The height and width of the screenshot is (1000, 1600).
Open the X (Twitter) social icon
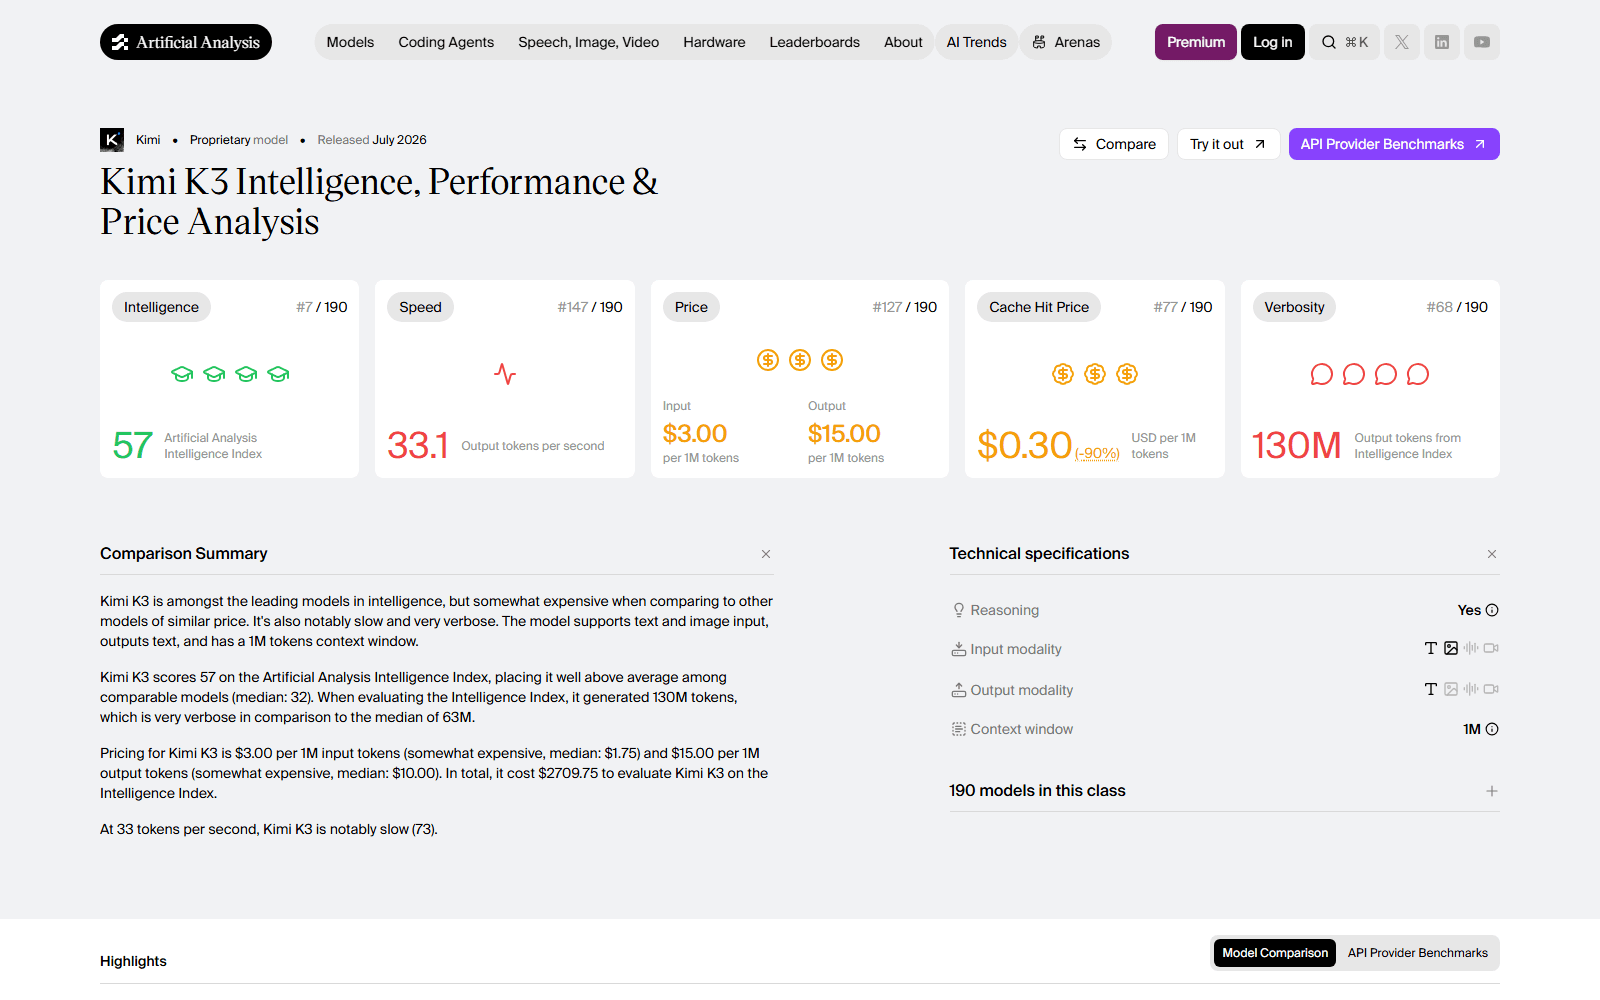[1402, 42]
